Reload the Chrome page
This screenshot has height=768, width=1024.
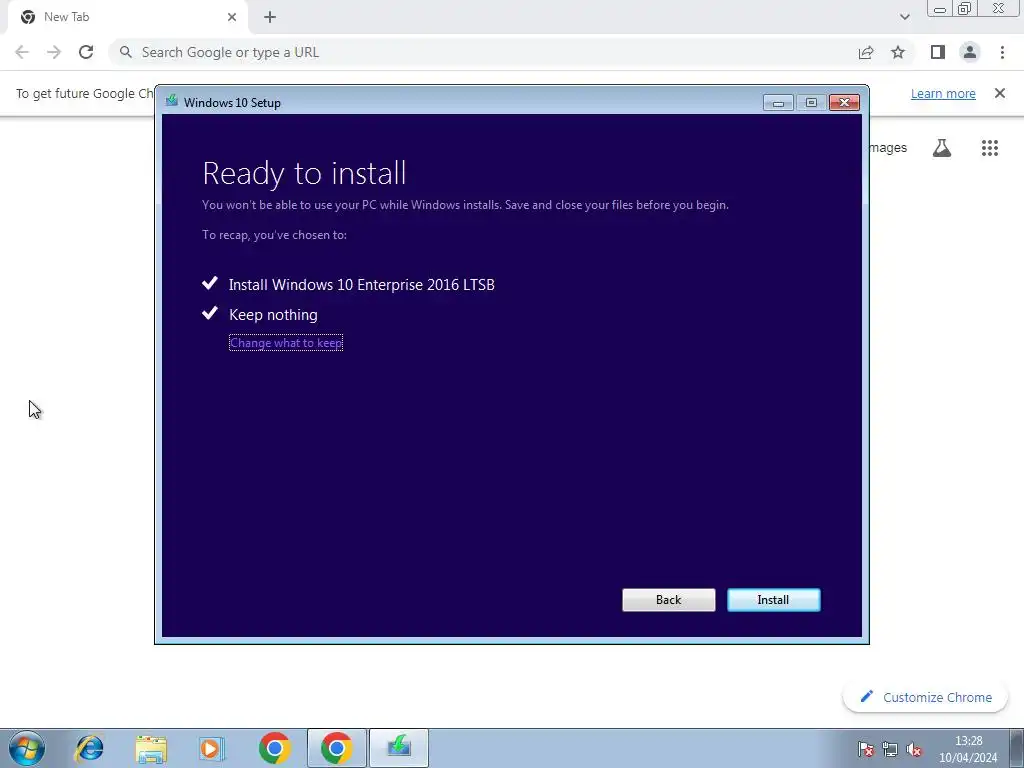[x=86, y=52]
